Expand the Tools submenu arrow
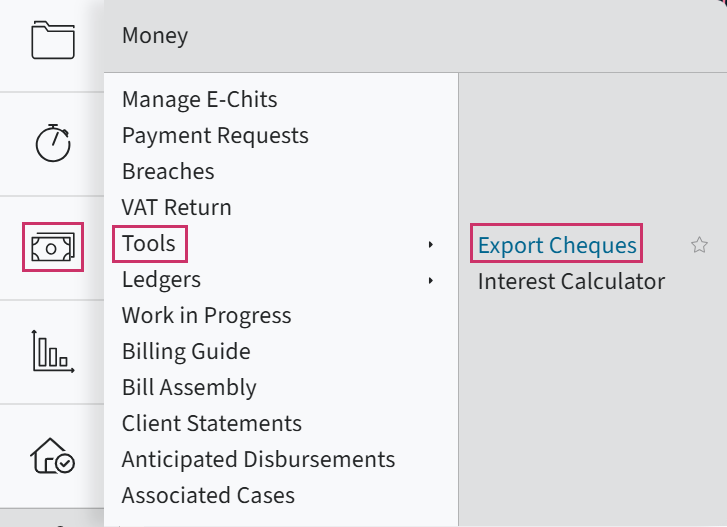The height and width of the screenshot is (527, 727). click(x=431, y=244)
